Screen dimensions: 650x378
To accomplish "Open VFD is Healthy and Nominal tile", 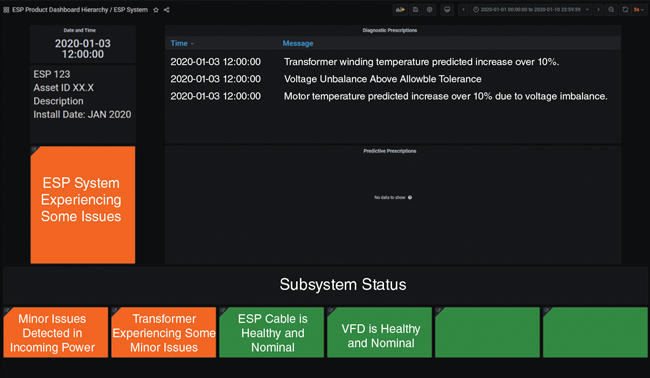I will (380, 332).
